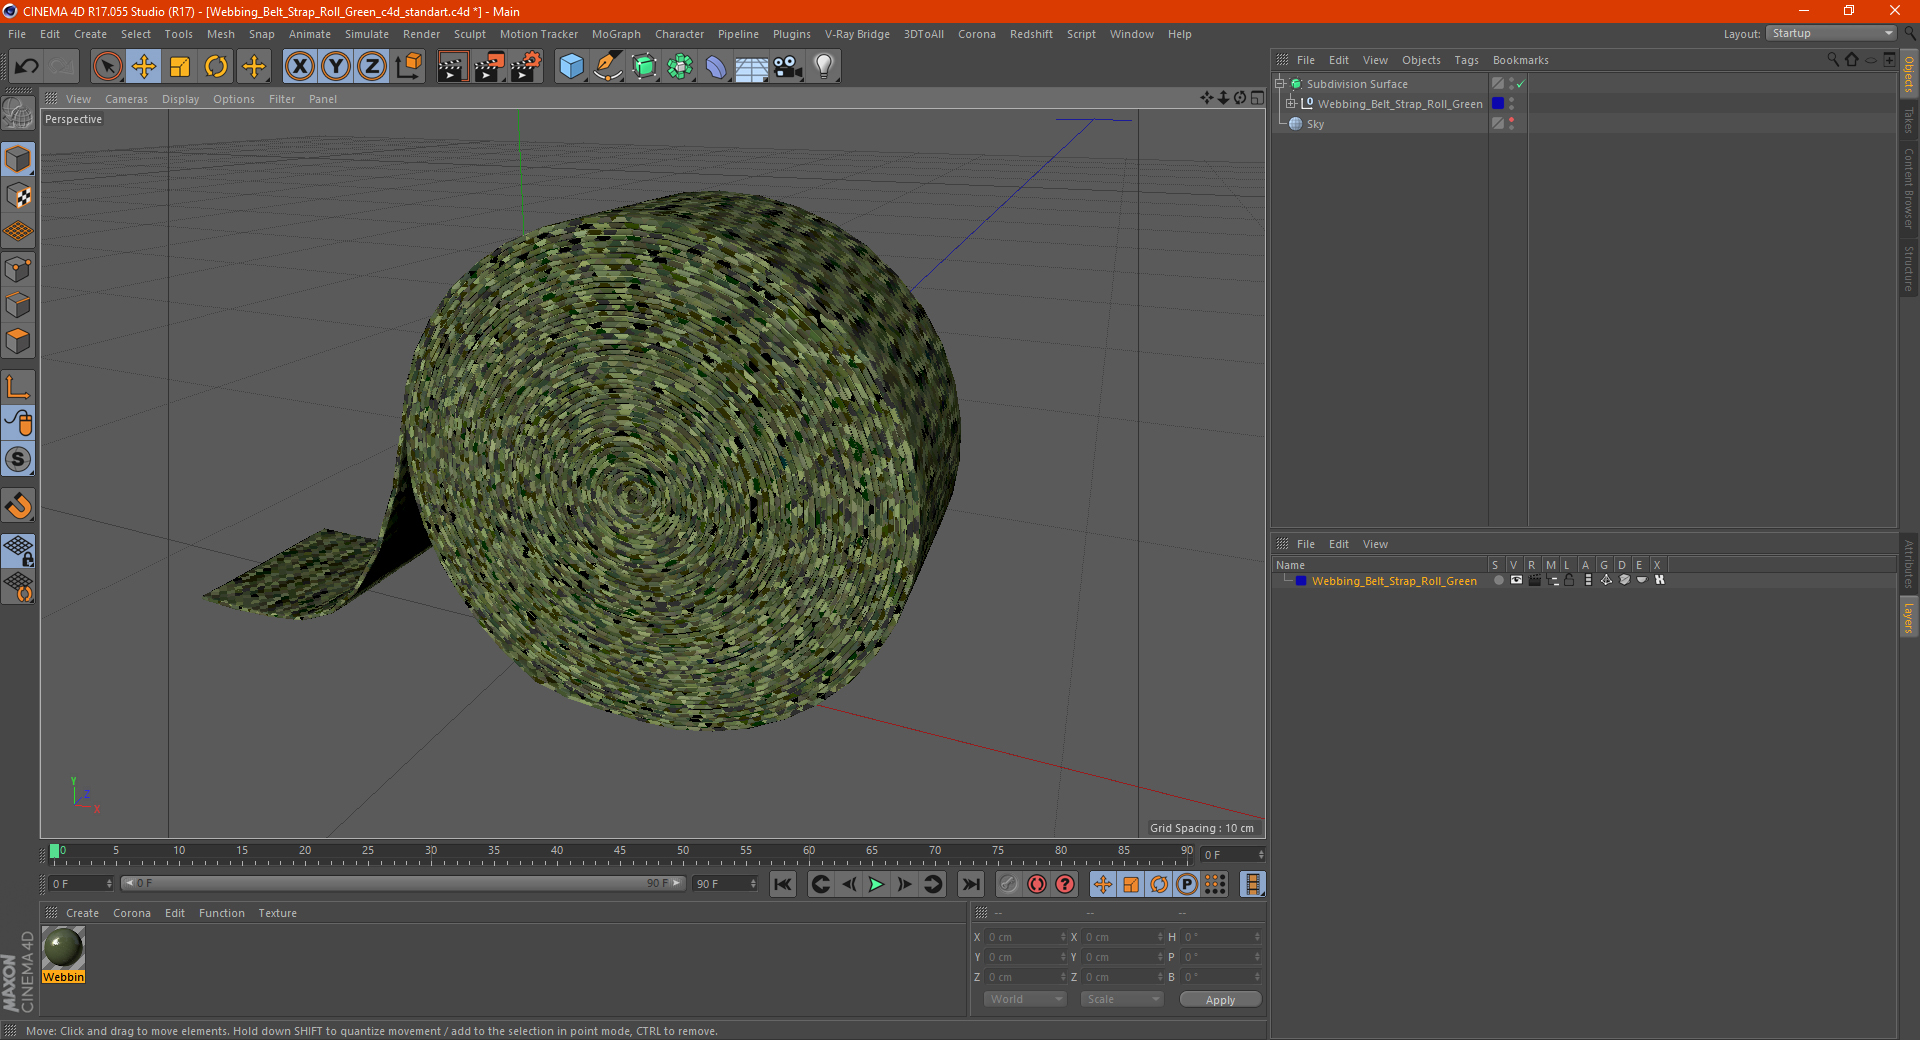Activate the Scale tool
This screenshot has width=1920, height=1040.
[x=180, y=67]
